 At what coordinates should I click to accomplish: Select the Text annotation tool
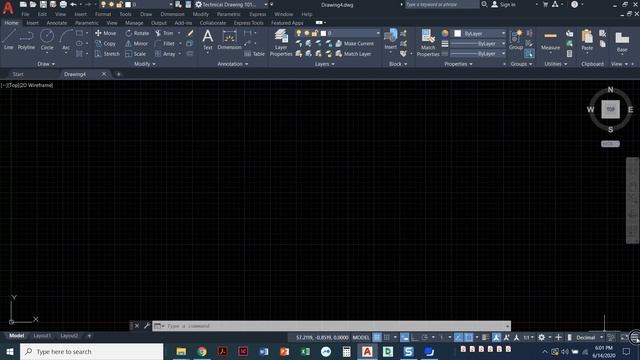click(208, 40)
